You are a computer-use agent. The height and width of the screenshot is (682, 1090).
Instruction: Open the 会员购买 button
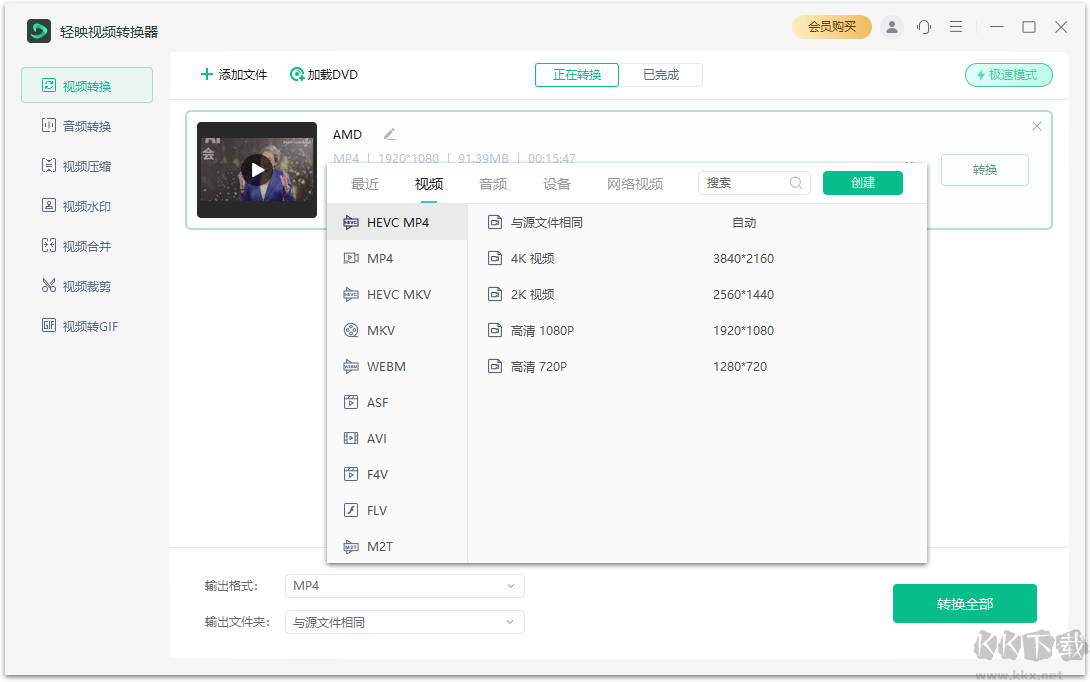click(831, 27)
